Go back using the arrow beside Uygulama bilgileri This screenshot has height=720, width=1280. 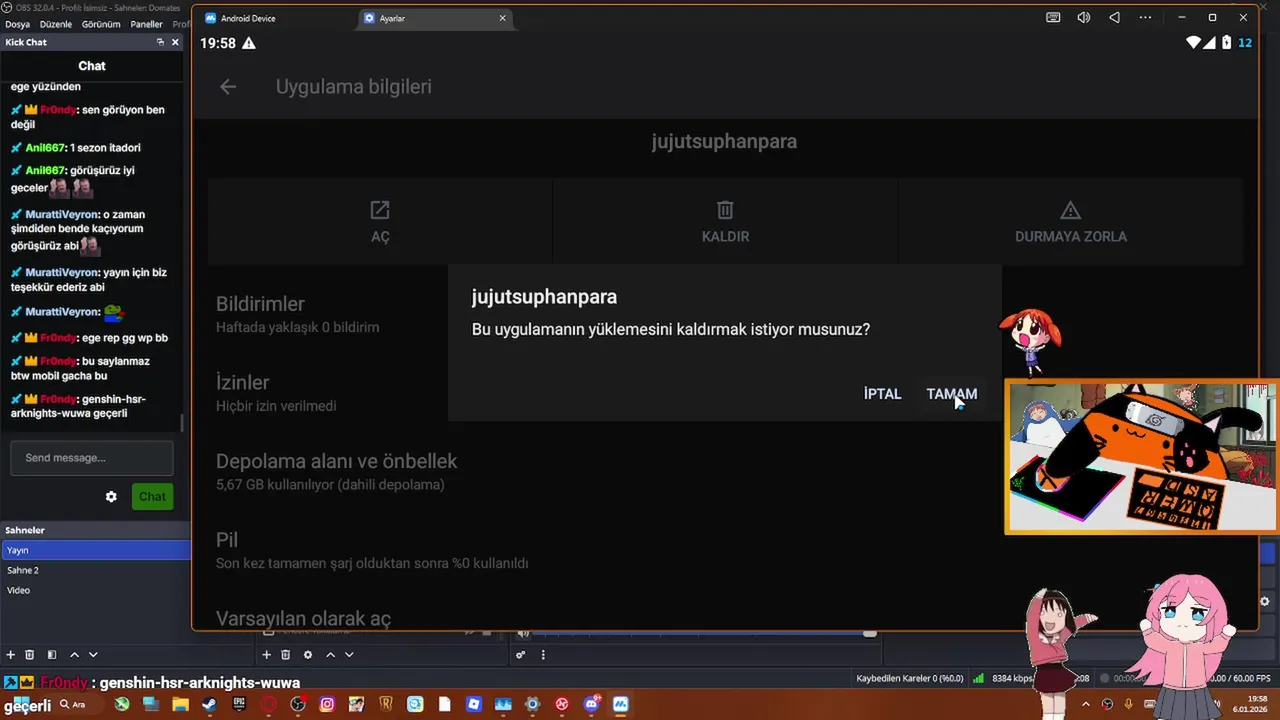tap(228, 87)
